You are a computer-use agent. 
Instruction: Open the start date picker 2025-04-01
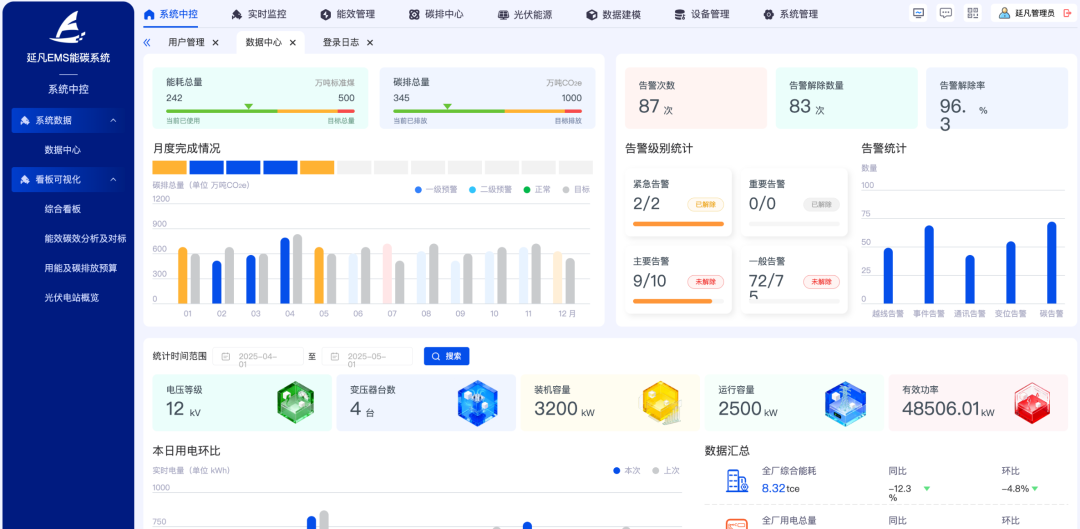click(x=259, y=356)
